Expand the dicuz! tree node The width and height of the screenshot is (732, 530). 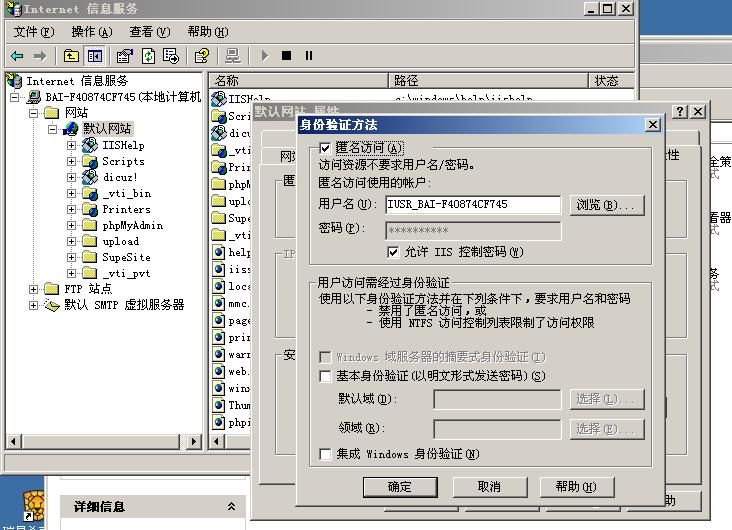tap(71, 177)
